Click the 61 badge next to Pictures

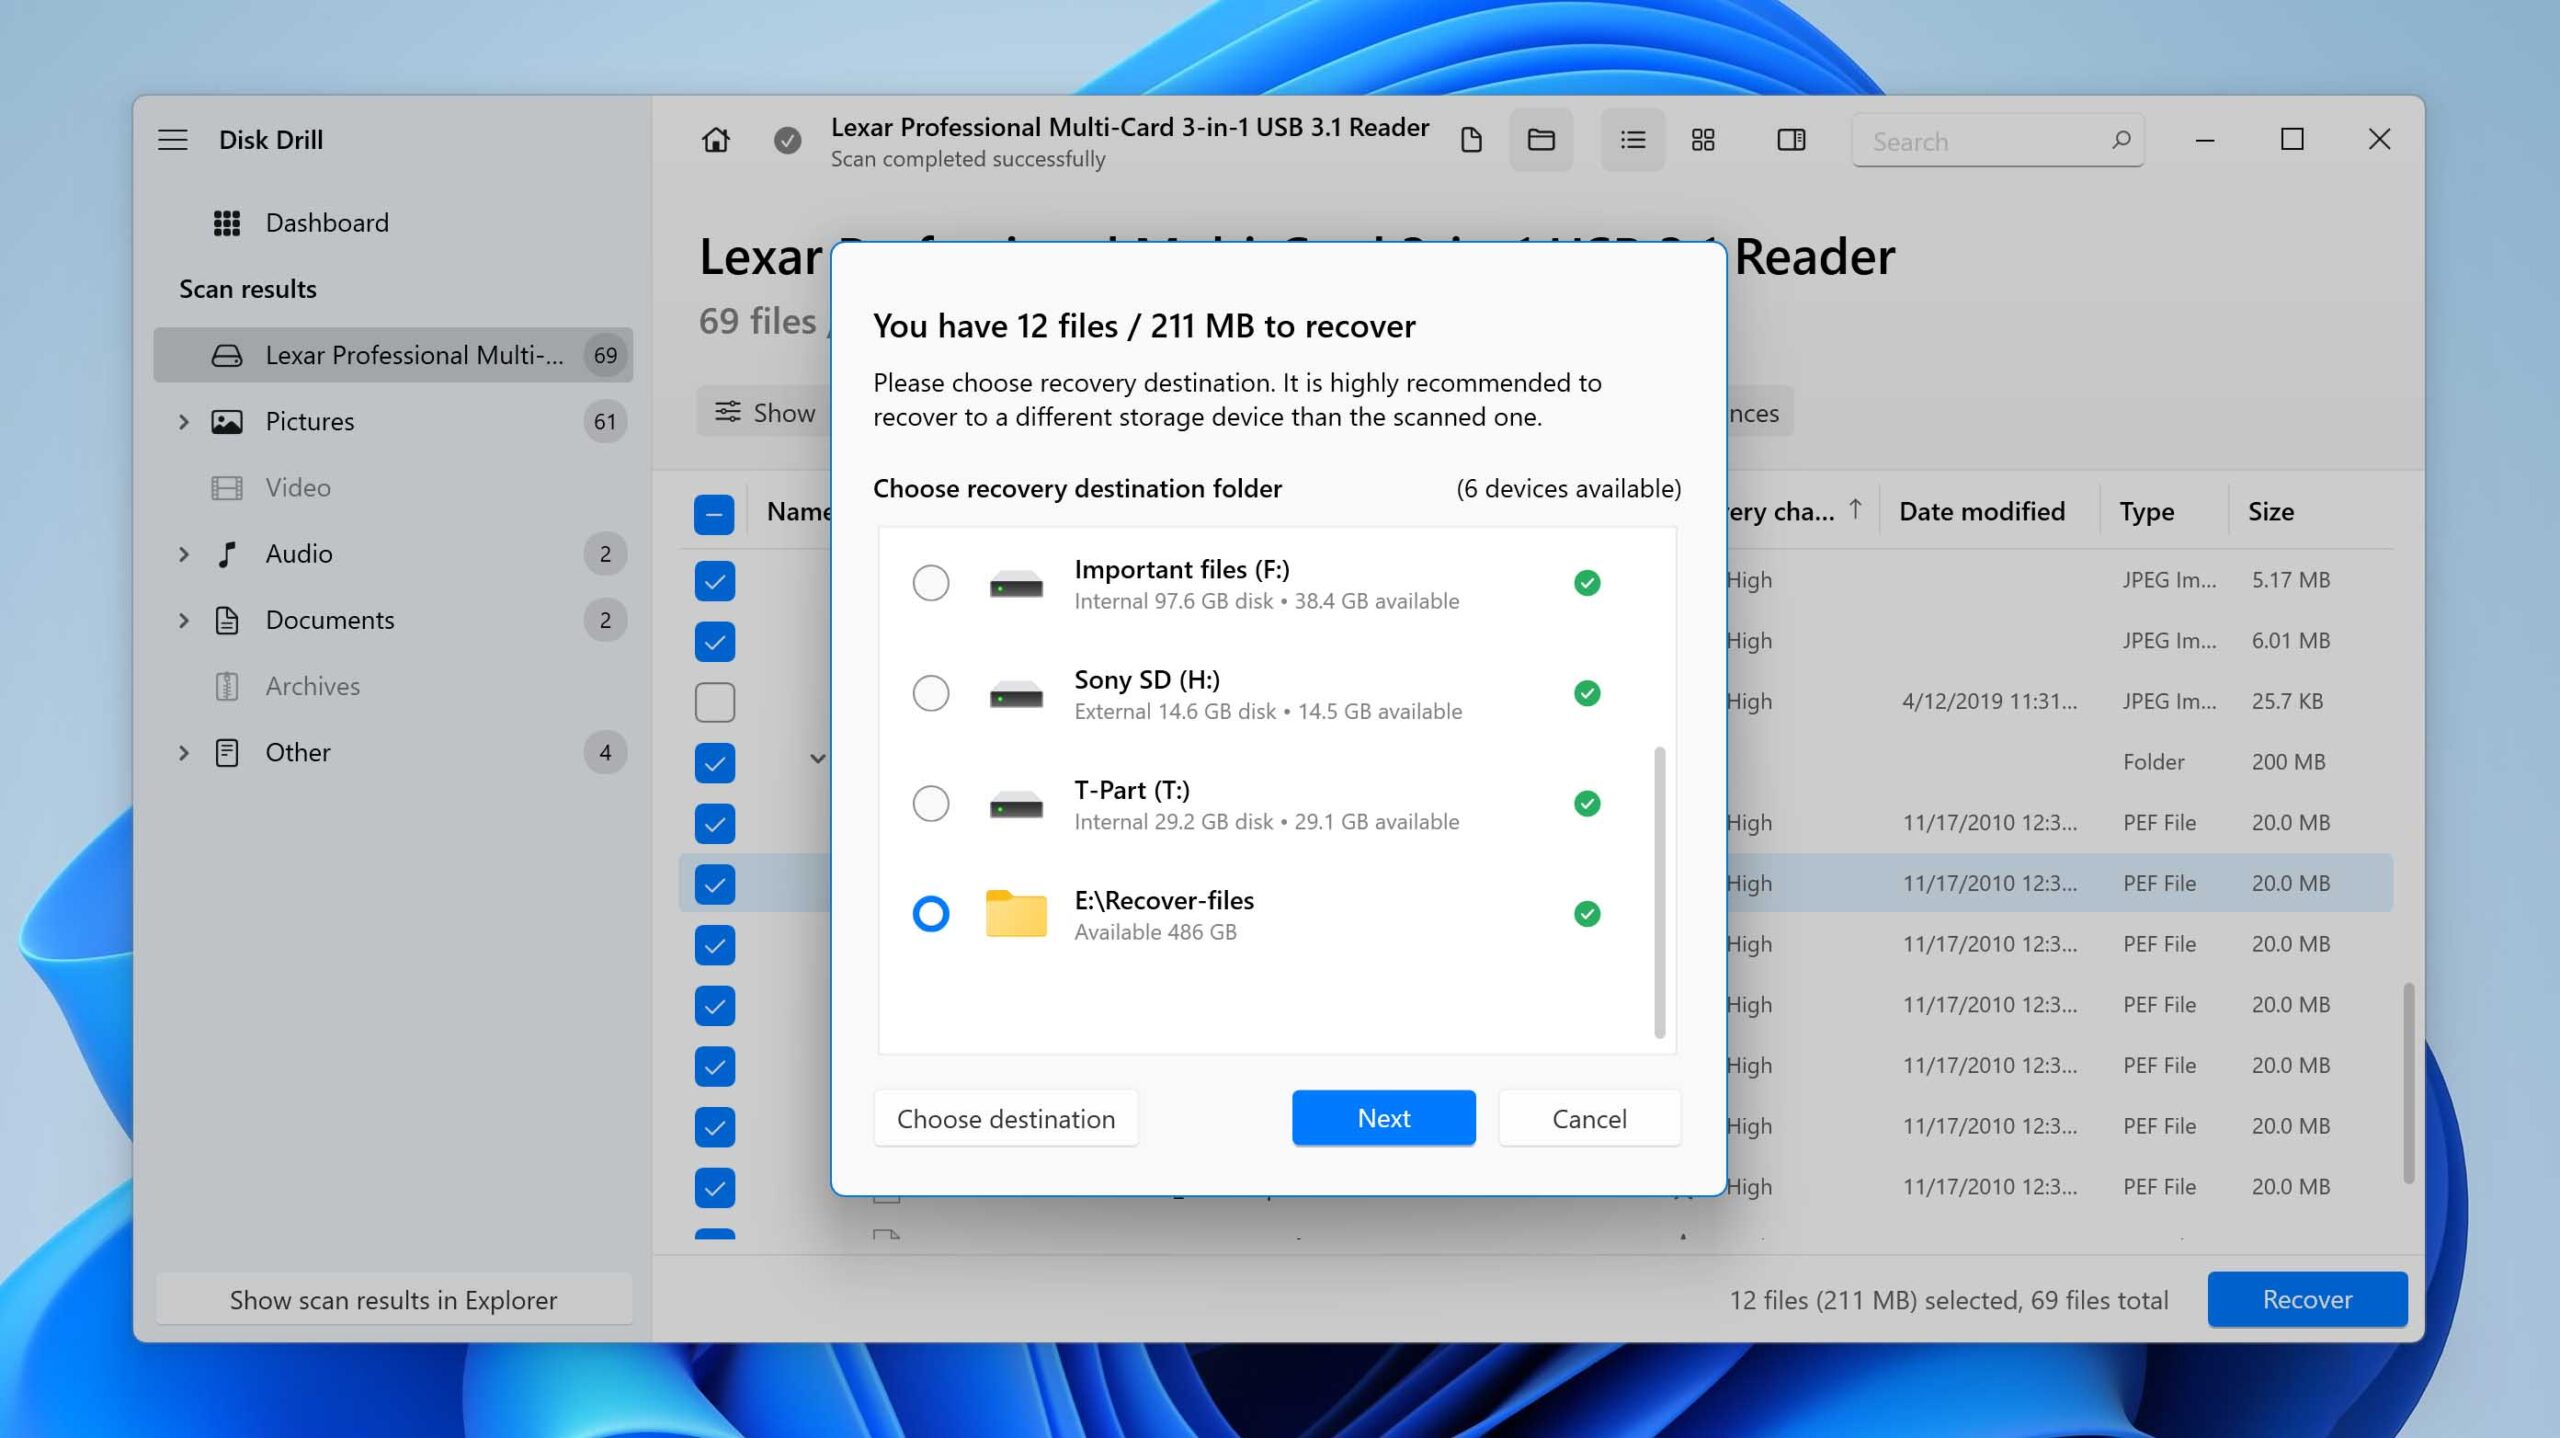[605, 421]
